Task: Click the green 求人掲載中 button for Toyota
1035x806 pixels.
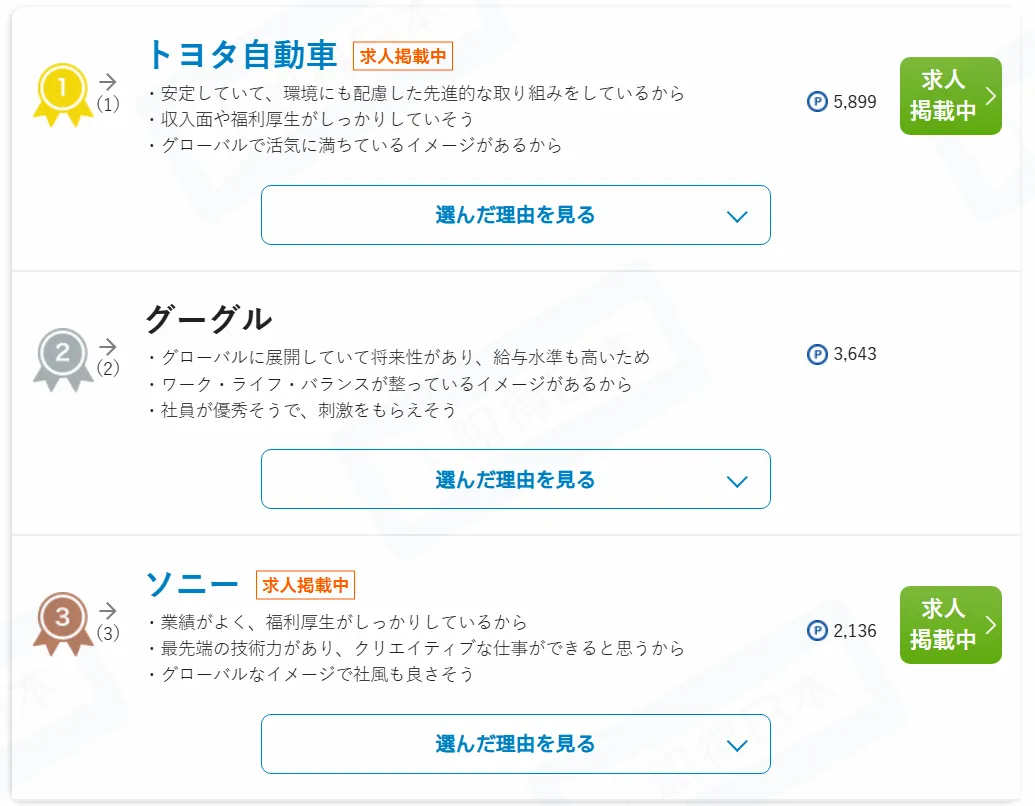Action: [x=950, y=96]
